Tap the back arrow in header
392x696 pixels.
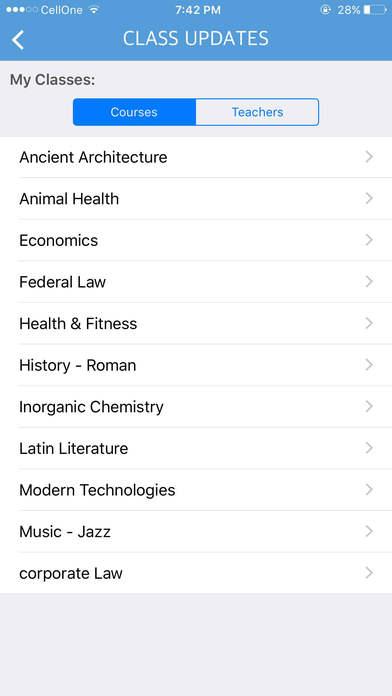click(18, 40)
